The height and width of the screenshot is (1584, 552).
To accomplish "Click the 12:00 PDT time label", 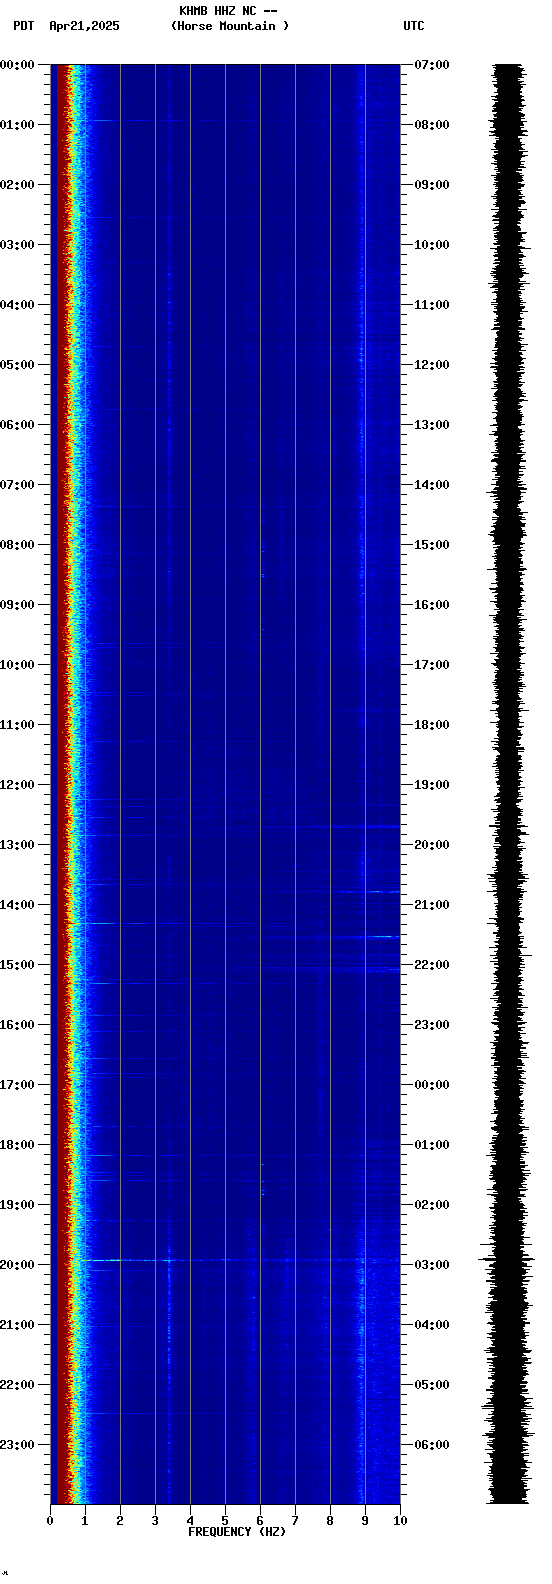I will click(x=17, y=785).
